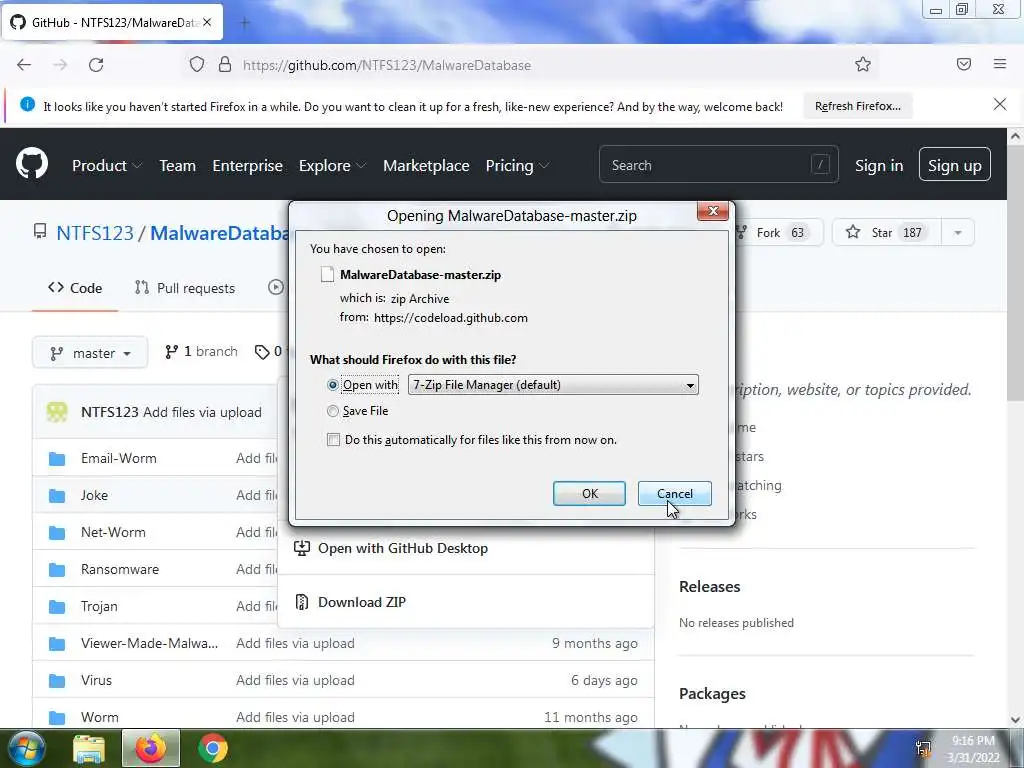Click the Refresh Firefox button
This screenshot has height=768, width=1024.
(x=857, y=106)
